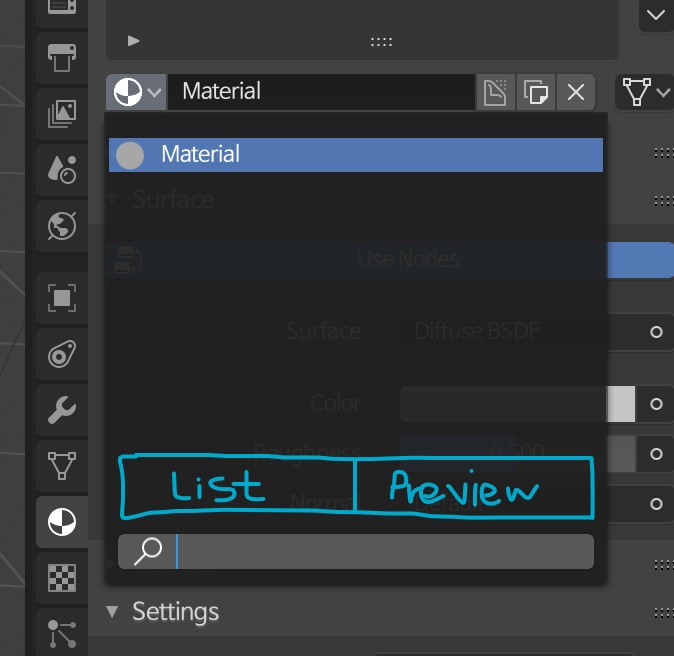Open the Particles tab (branching nodes icon)
The height and width of the screenshot is (656, 674).
coord(62,634)
